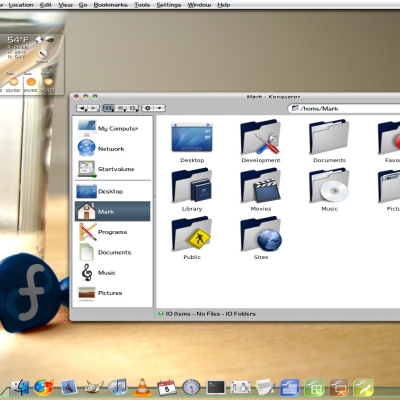
Task: Launch OpenOffice Draw from the dock
Action: click(x=363, y=387)
